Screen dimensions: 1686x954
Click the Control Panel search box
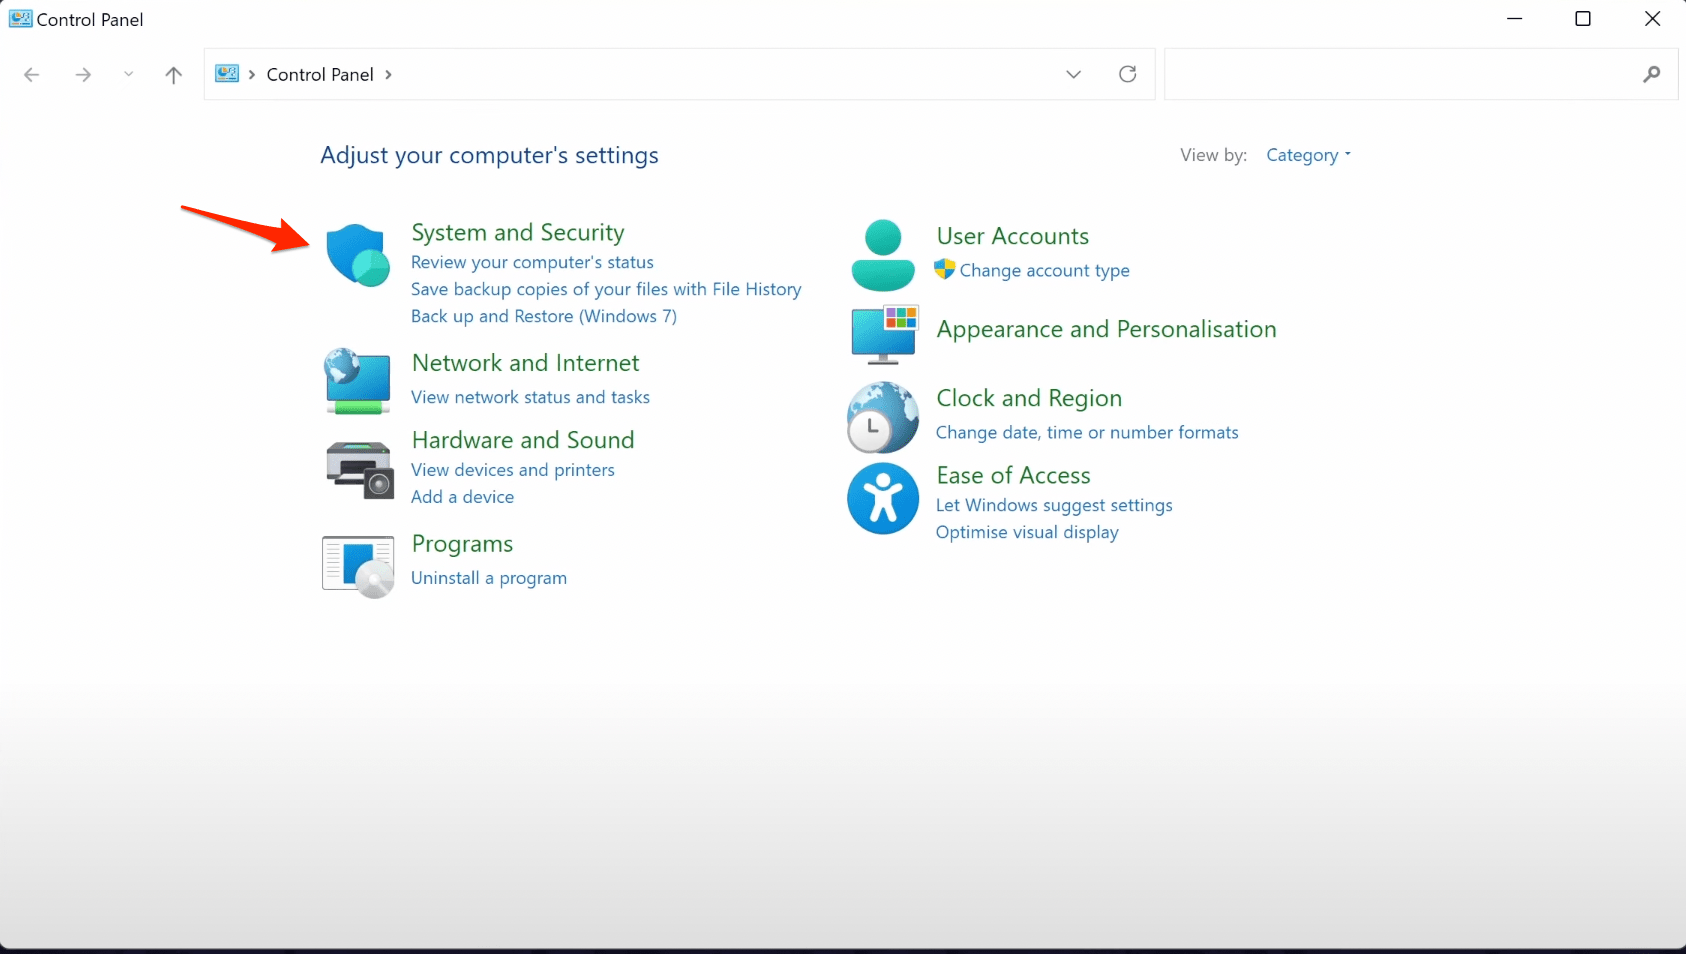[1400, 74]
